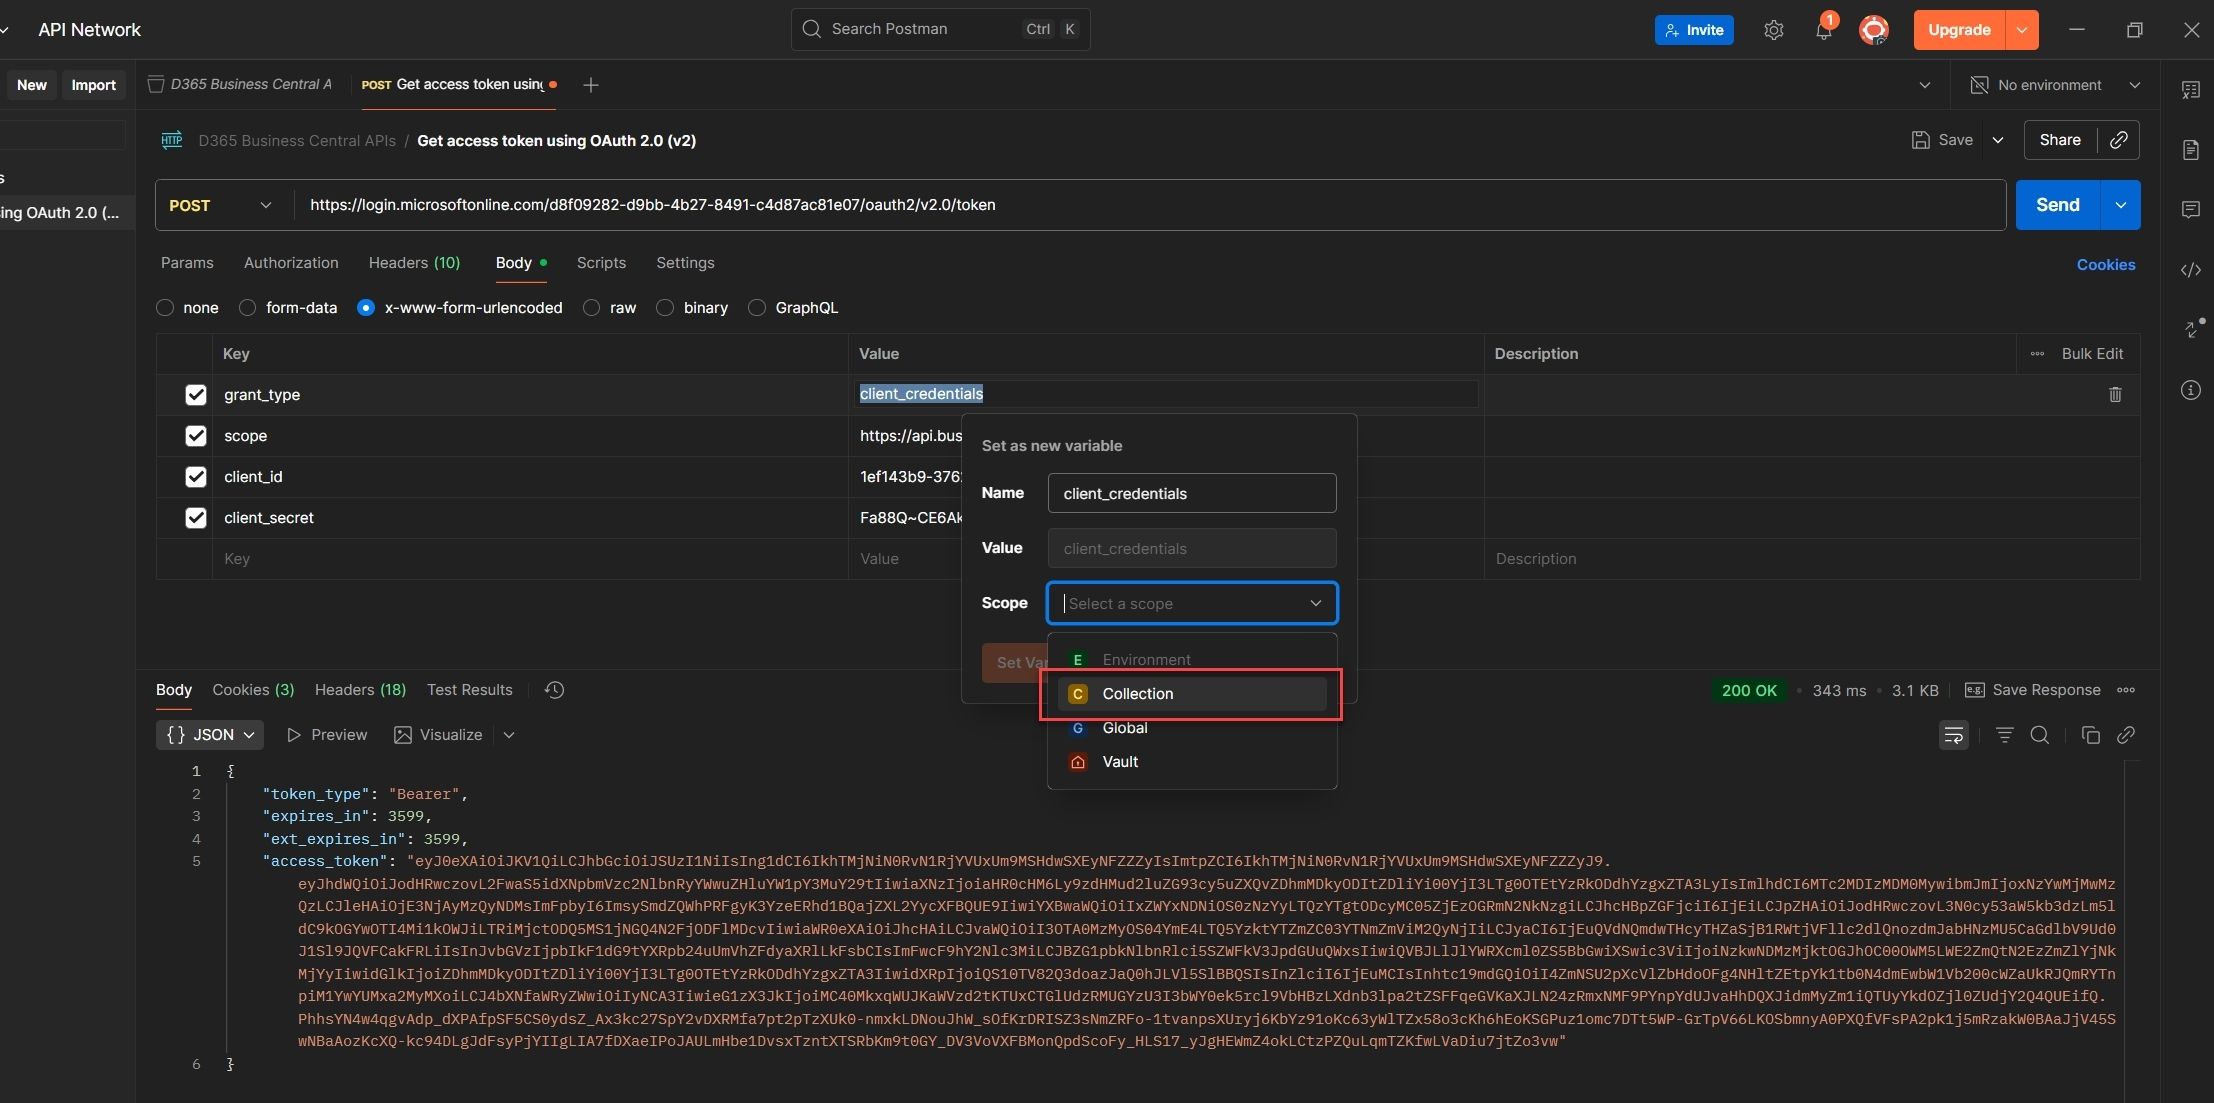Uncheck the client_secret parameter row
Image resolution: width=2214 pixels, height=1103 pixels.
[x=195, y=518]
